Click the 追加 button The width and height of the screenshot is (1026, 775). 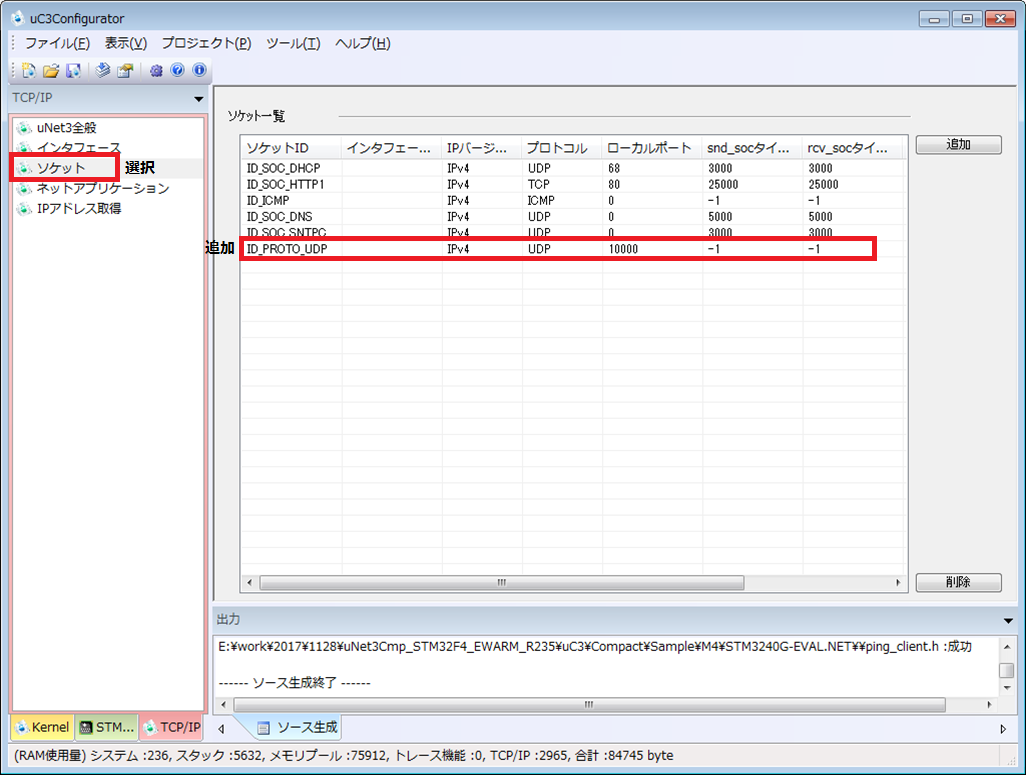958,144
